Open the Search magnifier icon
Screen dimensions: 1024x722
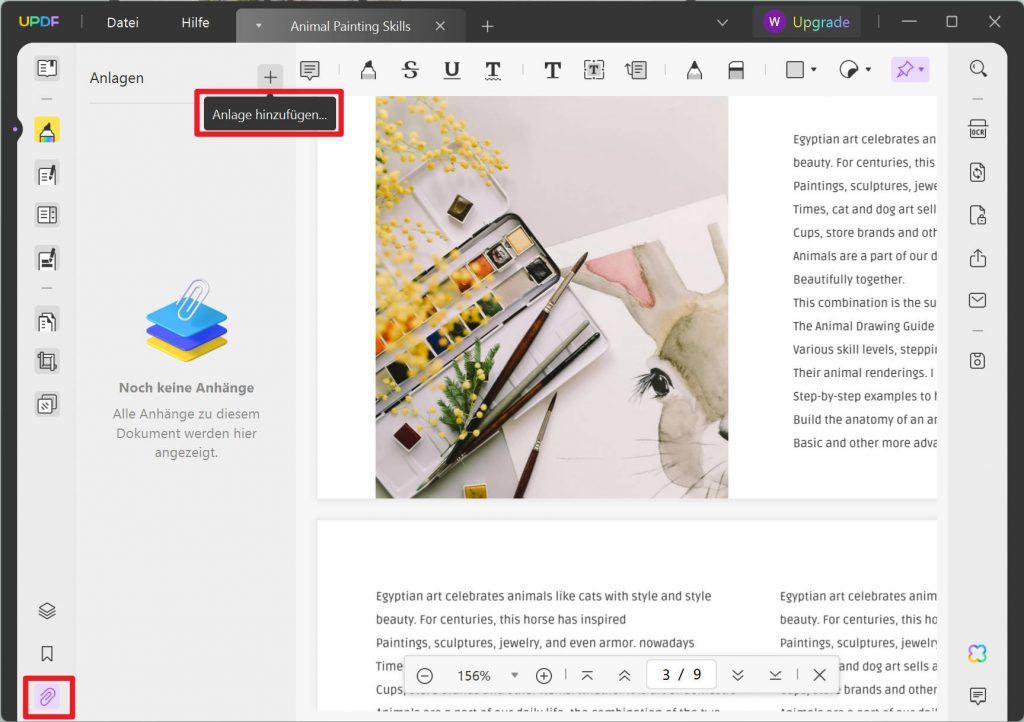pyautogui.click(x=978, y=69)
